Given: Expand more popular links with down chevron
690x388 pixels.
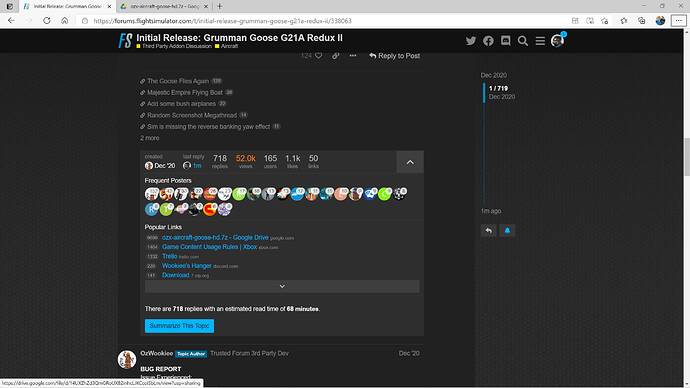Looking at the screenshot, I should [282, 286].
